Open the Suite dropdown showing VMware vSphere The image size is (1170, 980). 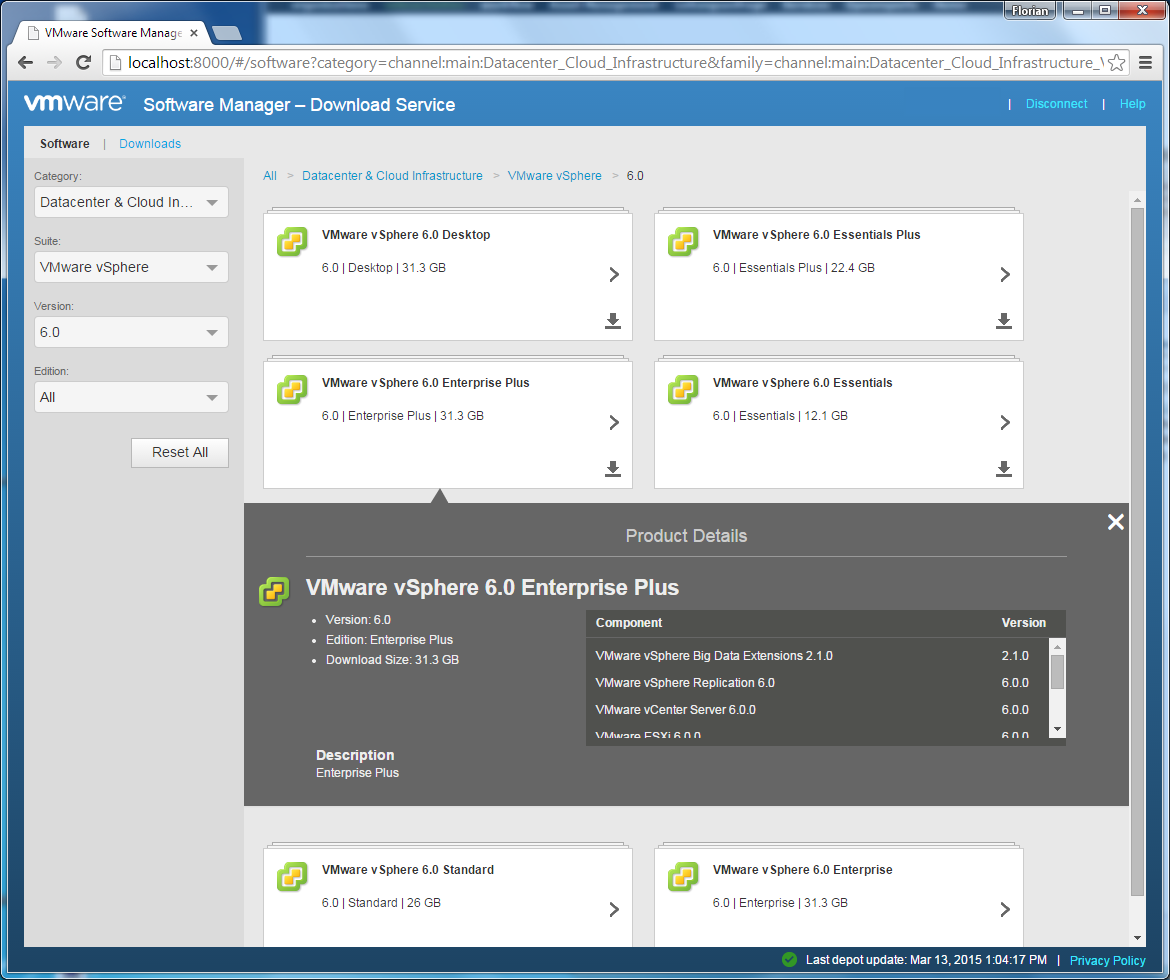coord(131,267)
